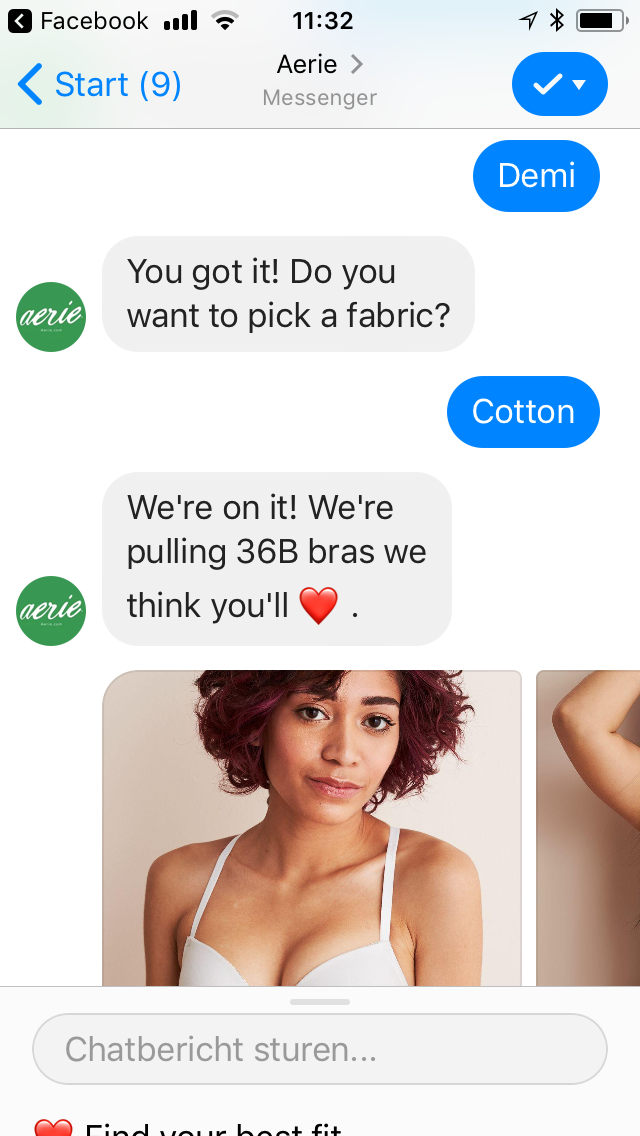
Task: Open Aerie profile via the title chevron
Action: pos(356,64)
